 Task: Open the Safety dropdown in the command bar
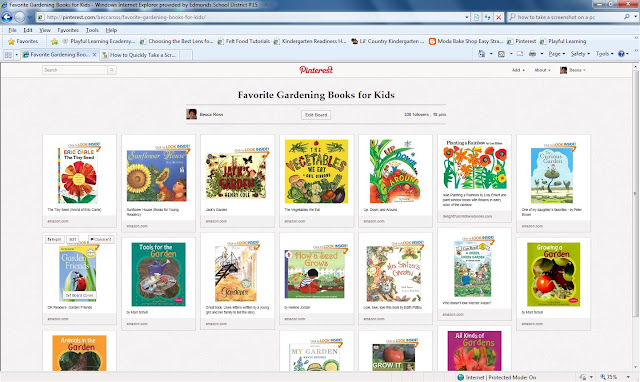point(580,54)
